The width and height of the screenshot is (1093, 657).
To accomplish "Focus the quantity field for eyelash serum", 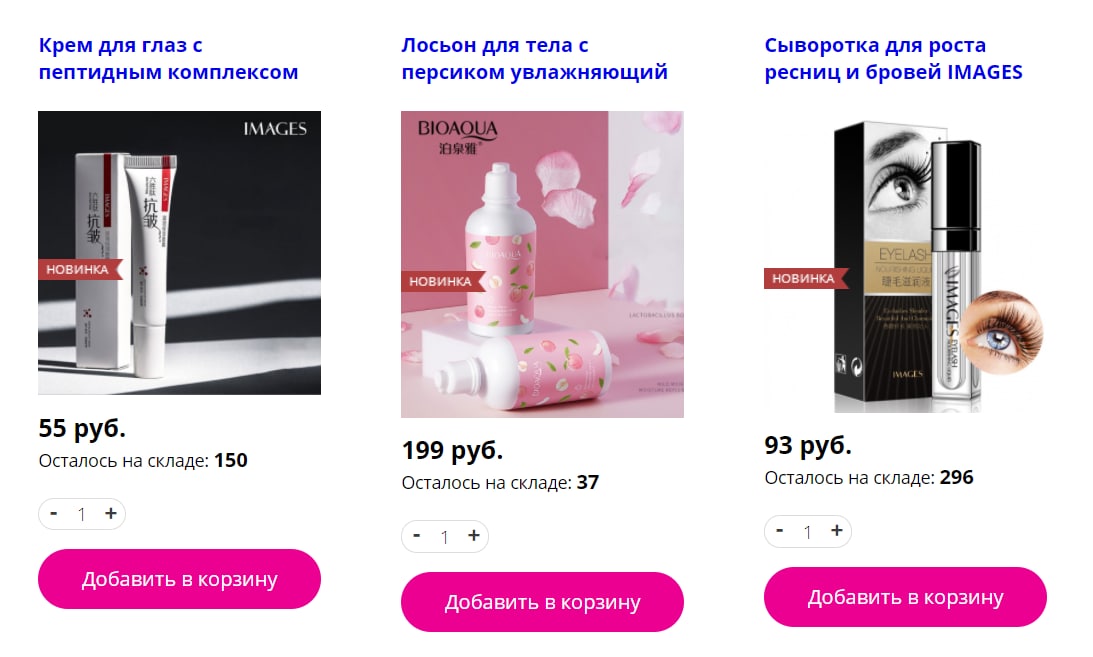I will 808,532.
